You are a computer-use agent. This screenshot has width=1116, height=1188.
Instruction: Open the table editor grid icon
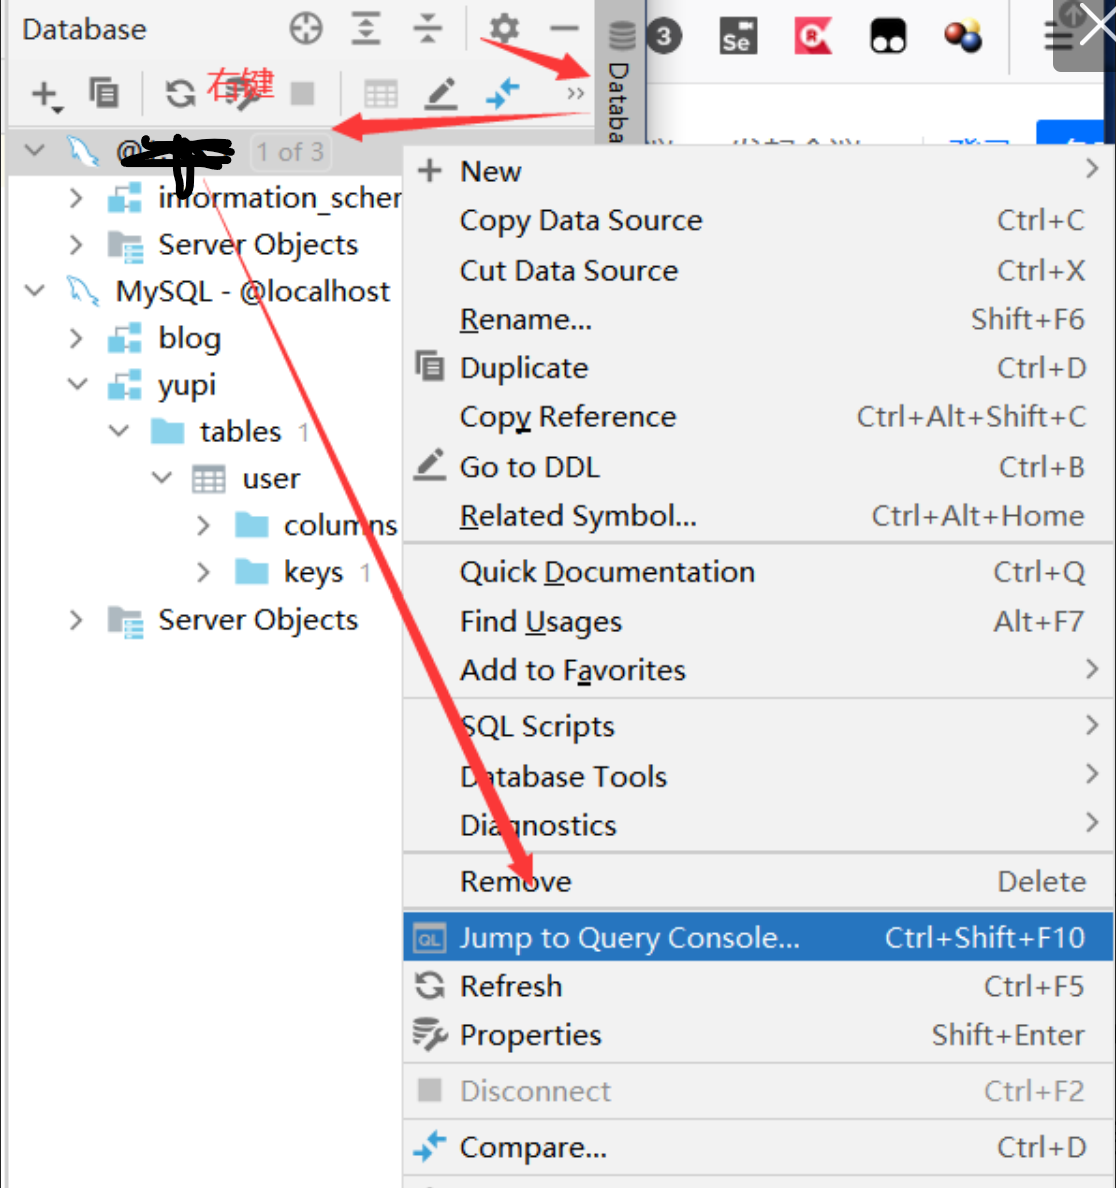(380, 94)
